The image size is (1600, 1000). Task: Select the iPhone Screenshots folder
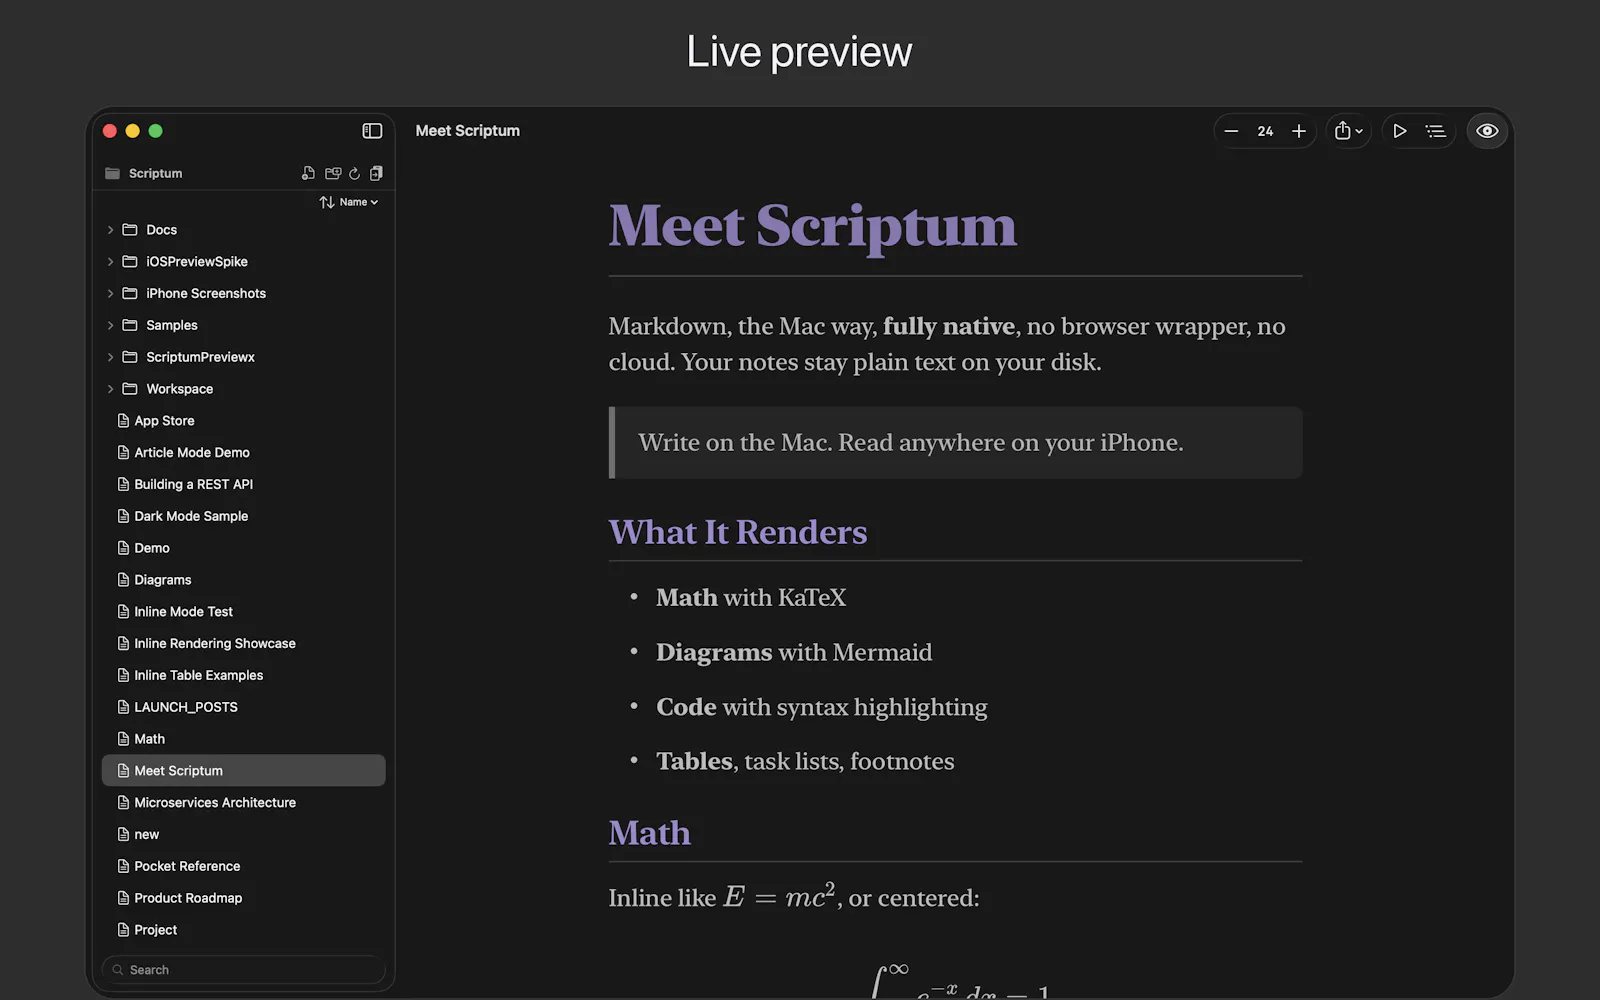(x=243, y=294)
